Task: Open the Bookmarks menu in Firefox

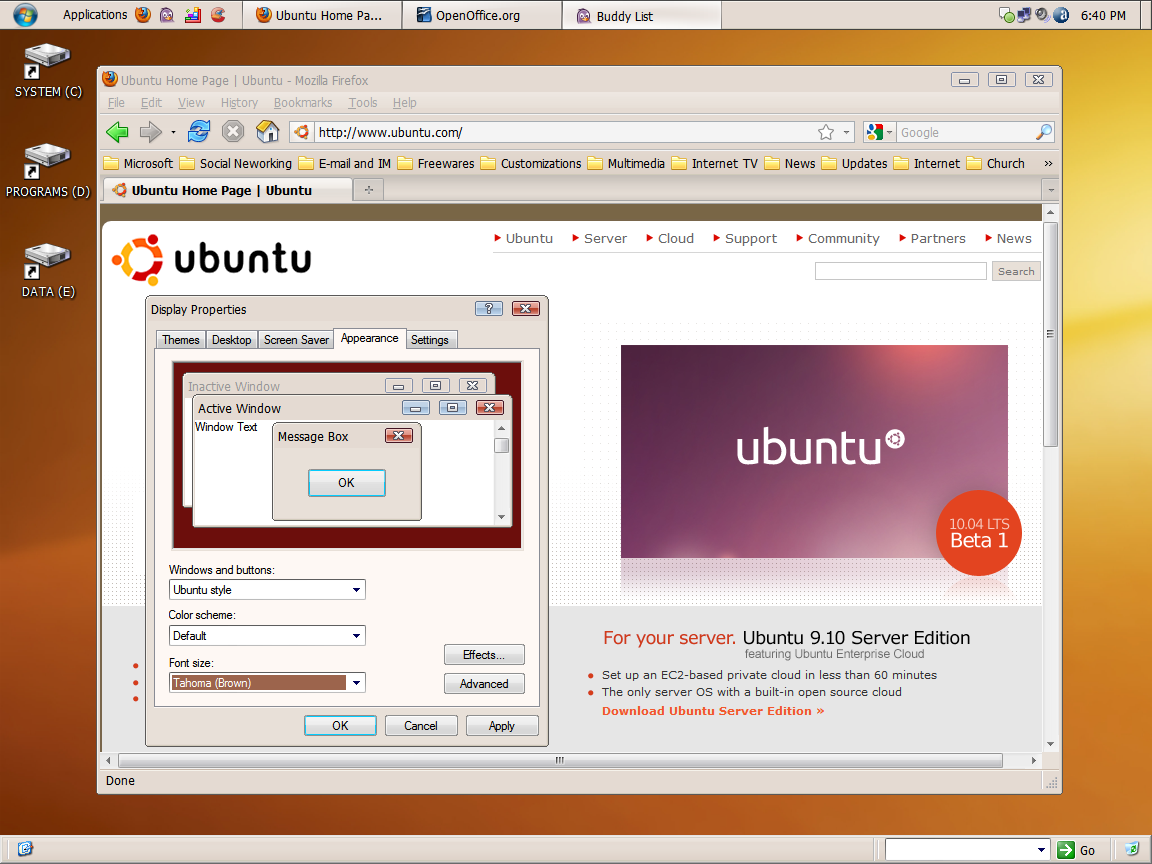Action: 303,102
